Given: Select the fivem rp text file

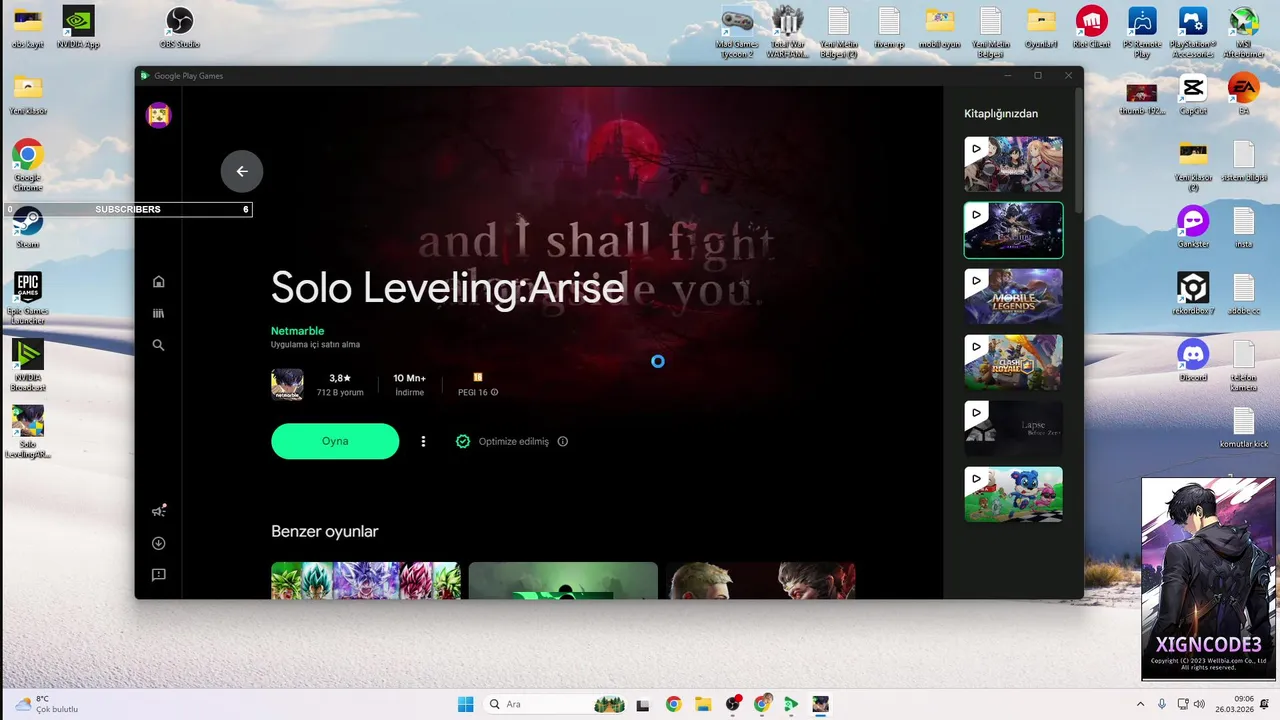Looking at the screenshot, I should pos(889,28).
